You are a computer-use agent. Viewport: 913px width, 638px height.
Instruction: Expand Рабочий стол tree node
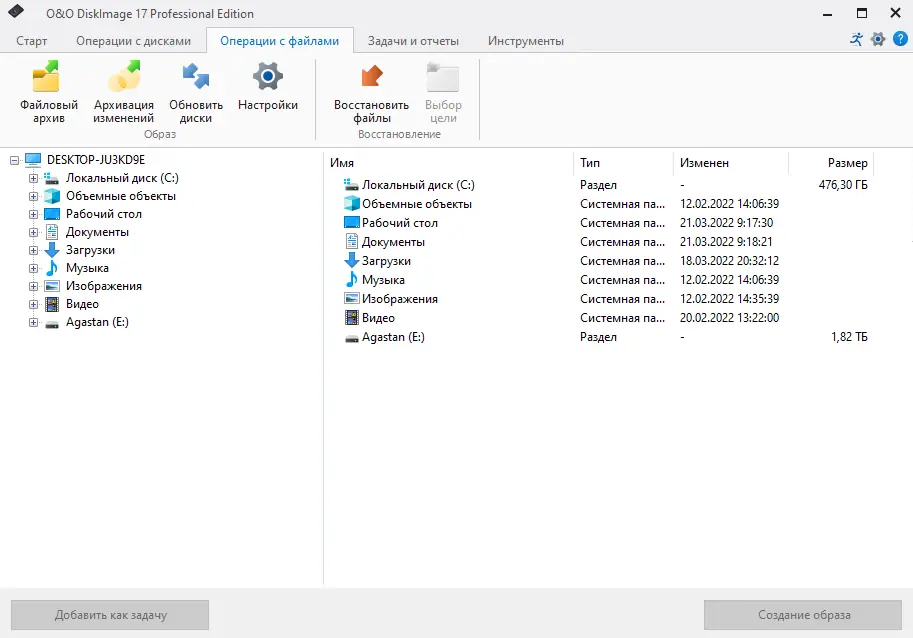33,214
